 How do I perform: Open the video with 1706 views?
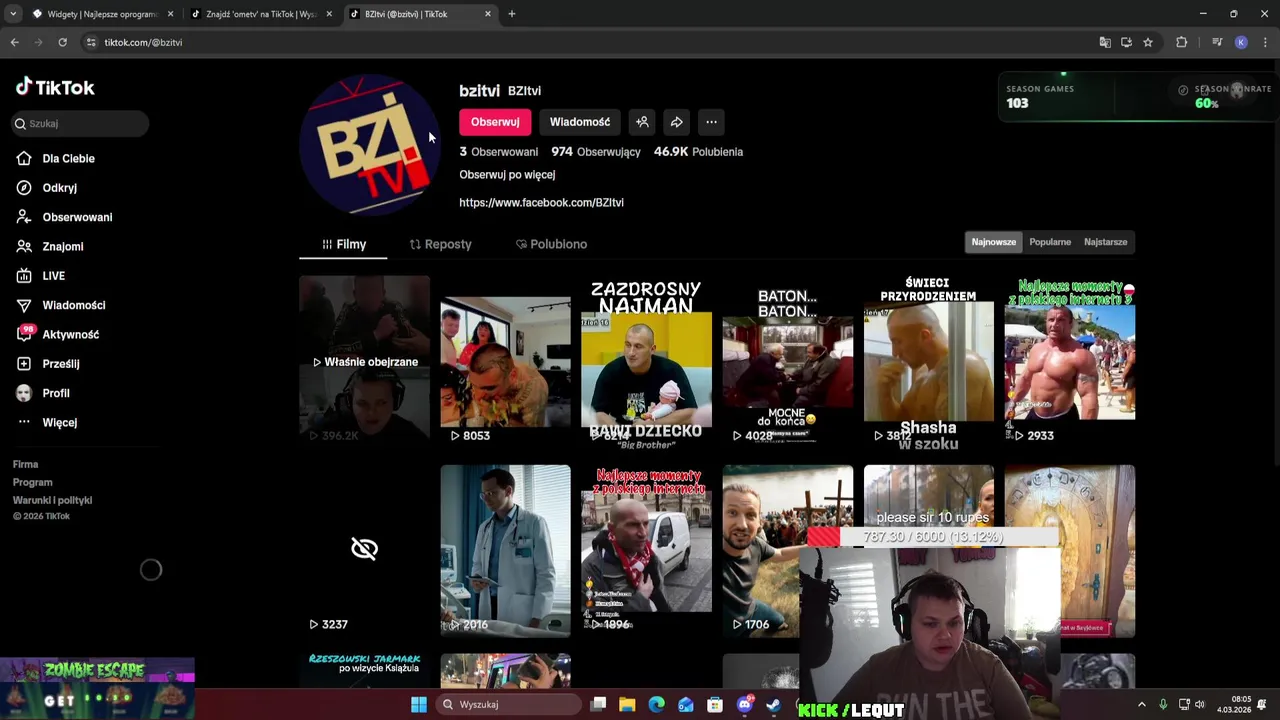click(788, 550)
